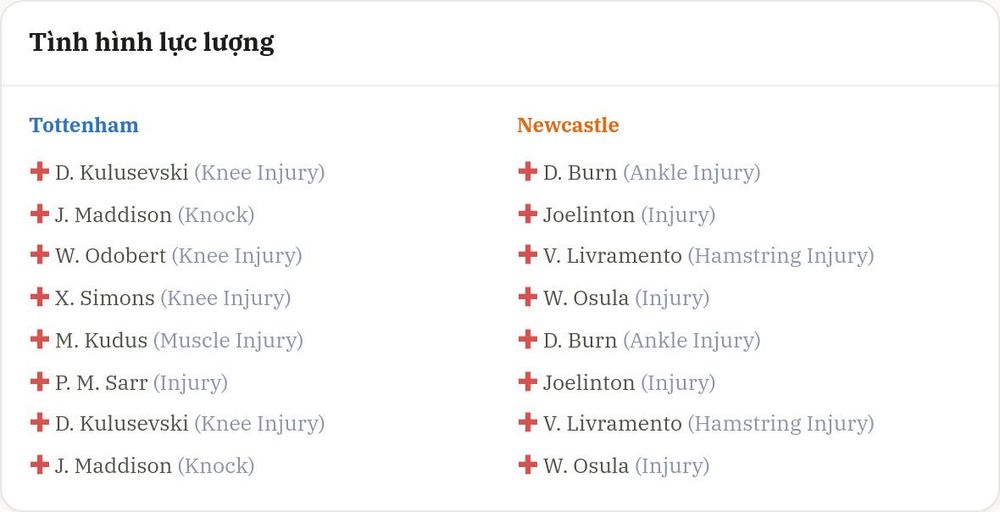Open the topmost V. Livramento name
This screenshot has width=1000, height=512.
[x=612, y=256]
